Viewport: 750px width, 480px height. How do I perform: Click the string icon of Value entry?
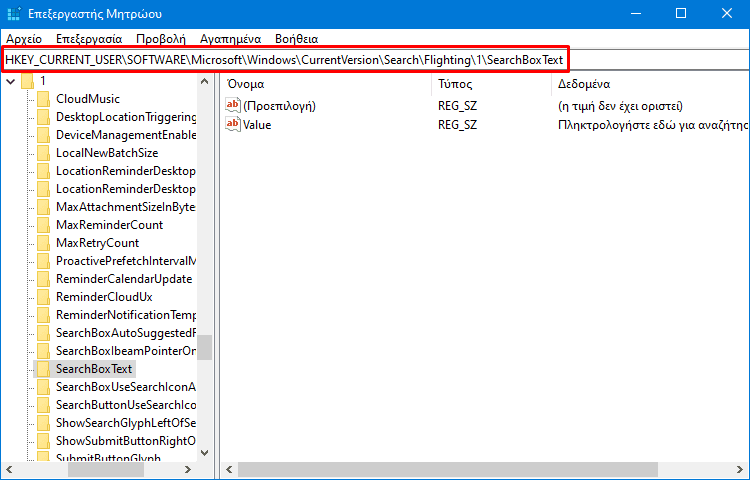(233, 124)
